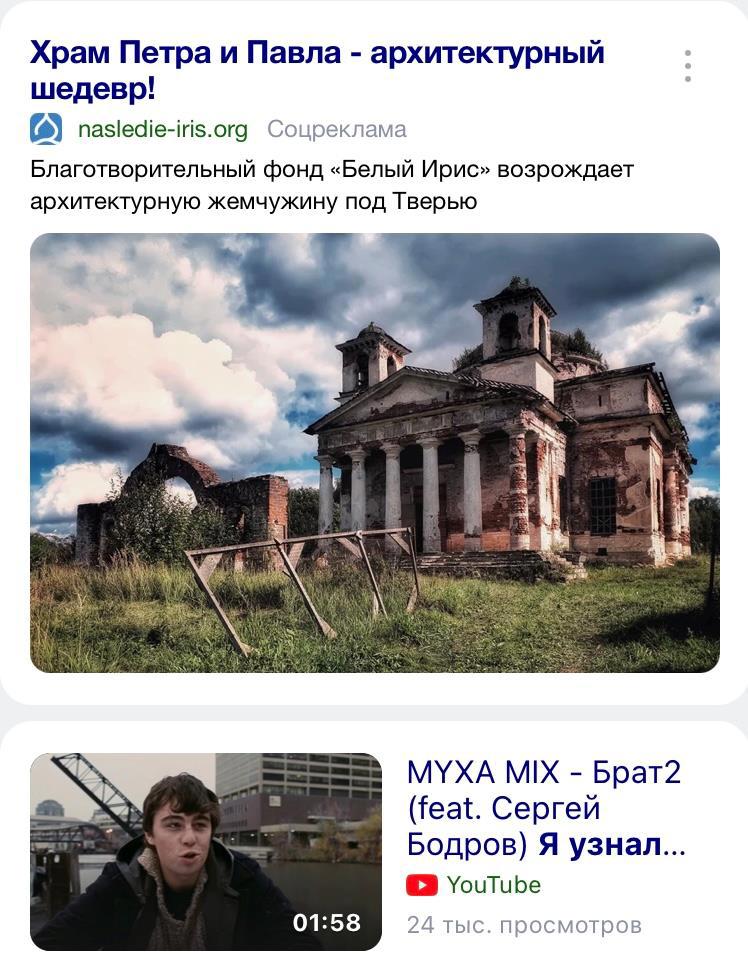Image resolution: width=748 pixels, height=961 pixels.
Task: Click "шедевр!" on the headline's second line
Action: pos(93,89)
